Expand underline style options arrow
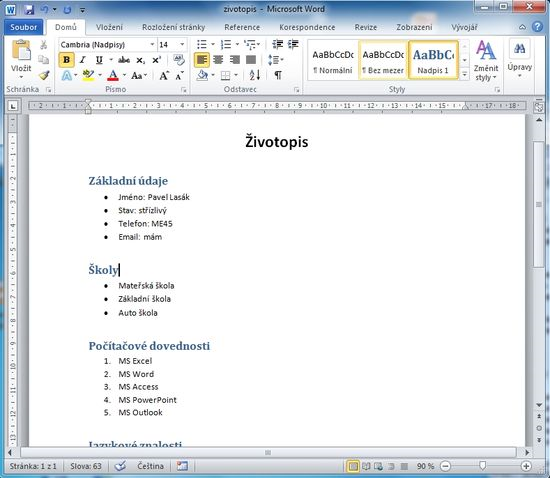Viewport: 550px width, 478px height. (x=110, y=60)
